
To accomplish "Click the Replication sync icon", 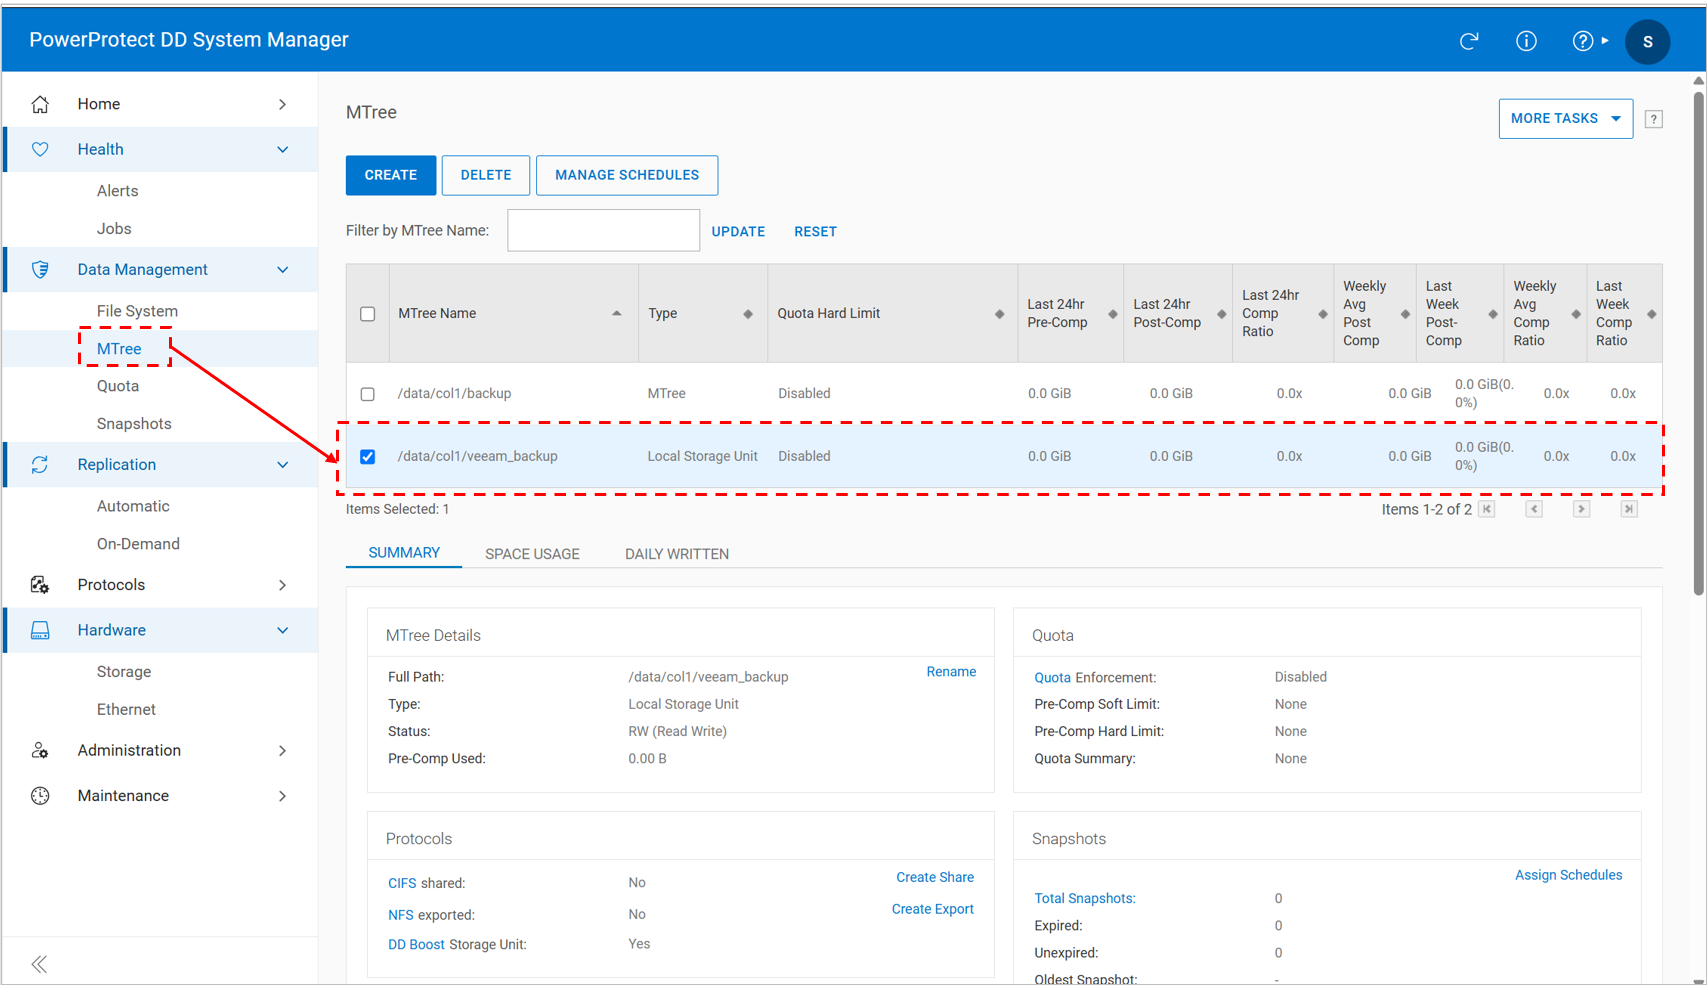I will click(x=40, y=464).
